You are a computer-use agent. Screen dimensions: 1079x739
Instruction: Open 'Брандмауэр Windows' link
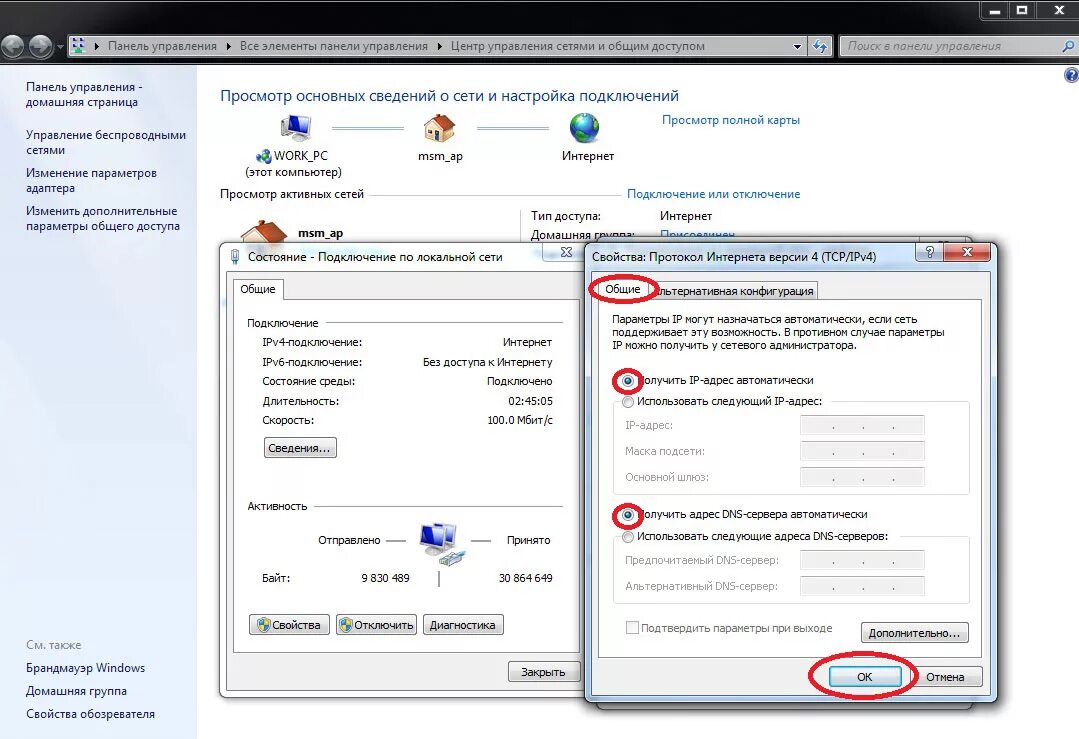tap(85, 667)
